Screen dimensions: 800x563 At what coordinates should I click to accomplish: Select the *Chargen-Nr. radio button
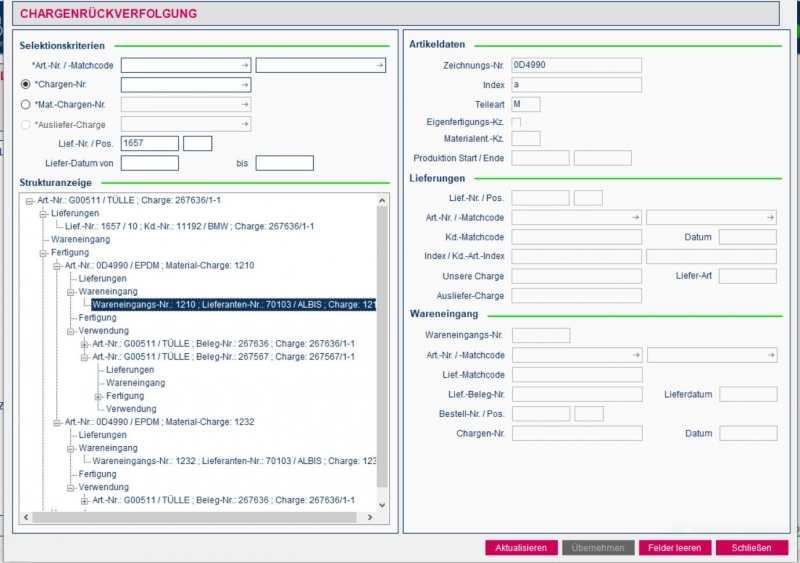coord(26,85)
